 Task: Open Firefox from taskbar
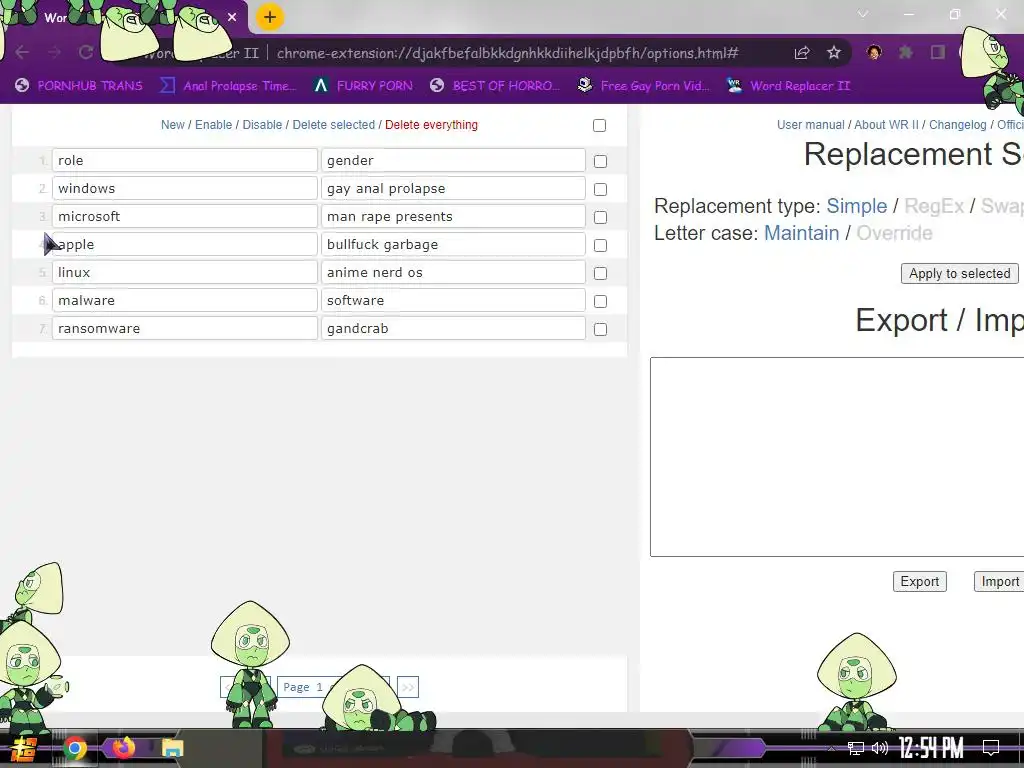123,748
